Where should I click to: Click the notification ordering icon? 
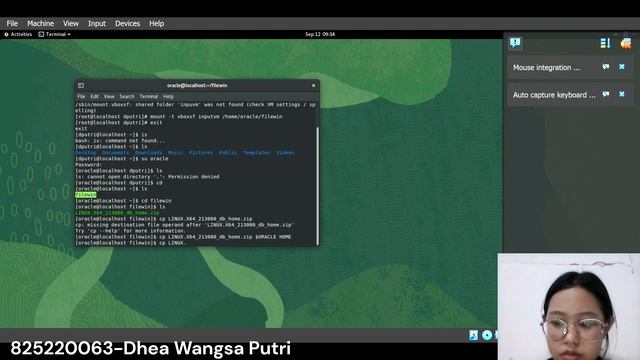tap(605, 43)
